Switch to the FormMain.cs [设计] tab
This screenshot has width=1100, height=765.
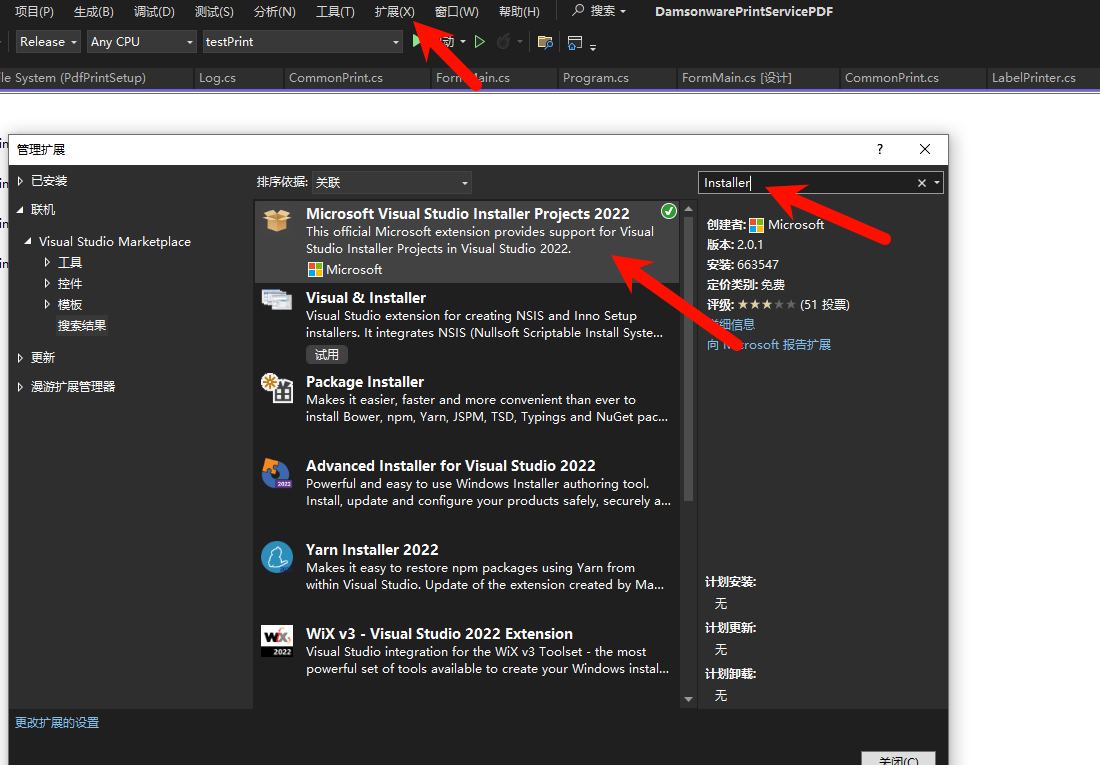(x=737, y=78)
